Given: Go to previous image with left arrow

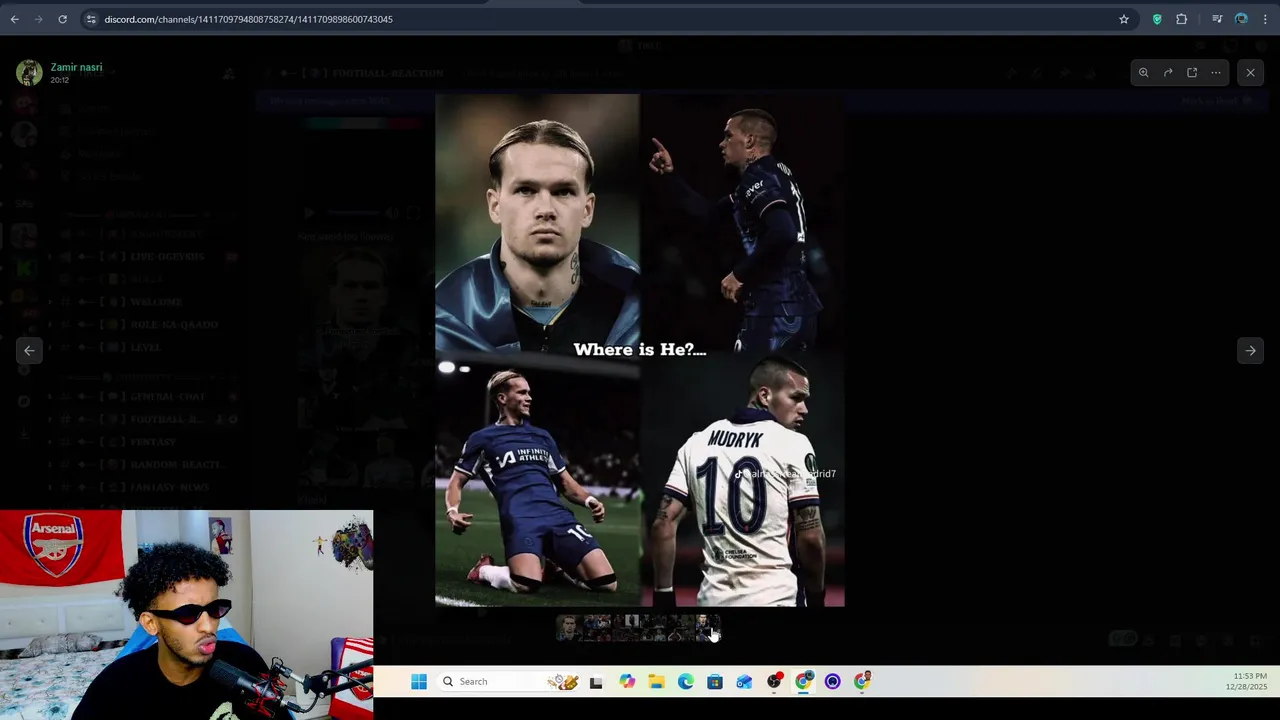Looking at the screenshot, I should click(x=29, y=350).
